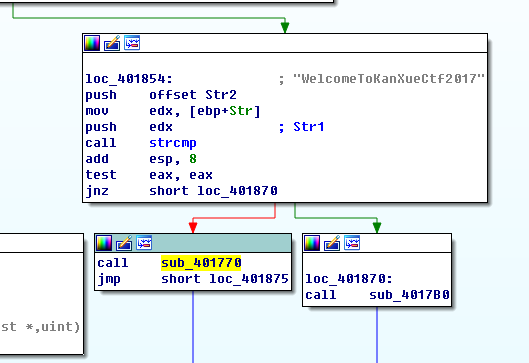Click offset Str2 operand

click(x=193, y=95)
